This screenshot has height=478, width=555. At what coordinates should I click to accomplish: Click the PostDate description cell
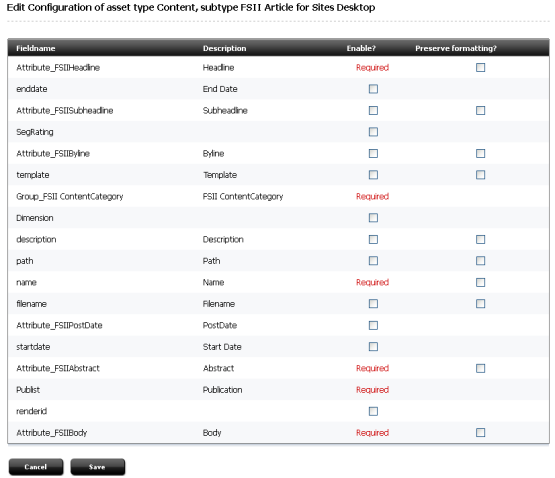pos(219,325)
